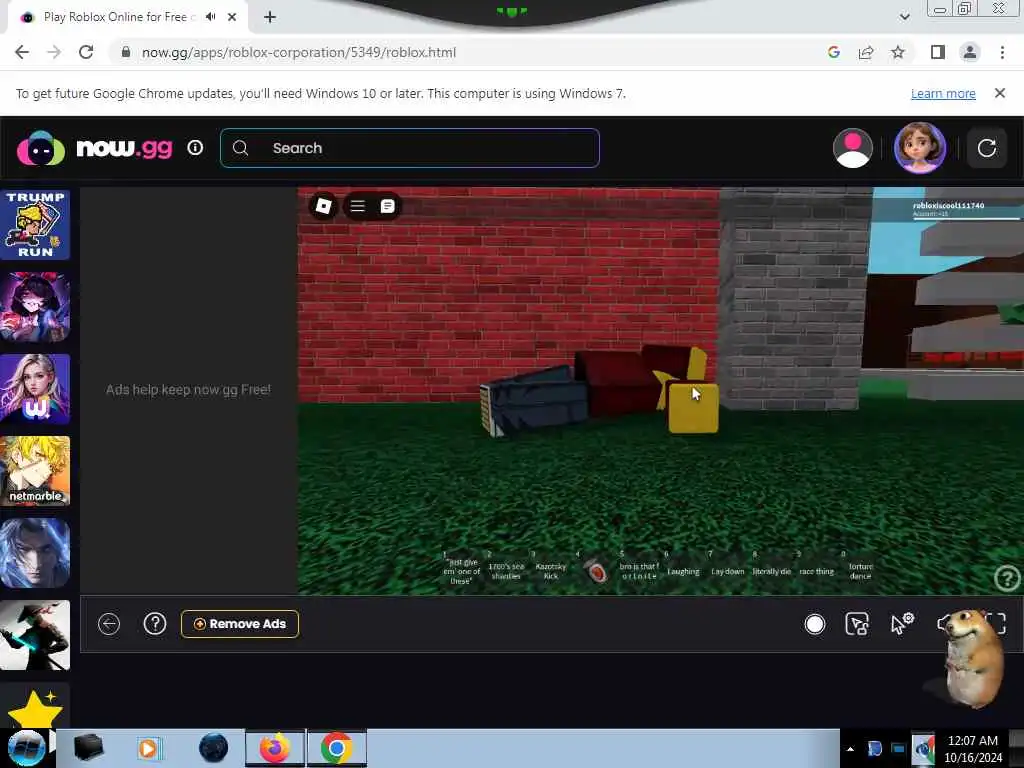Screen dimensions: 1024x768
Task: Dismiss the Chrome update notification bar
Action: click(1000, 93)
